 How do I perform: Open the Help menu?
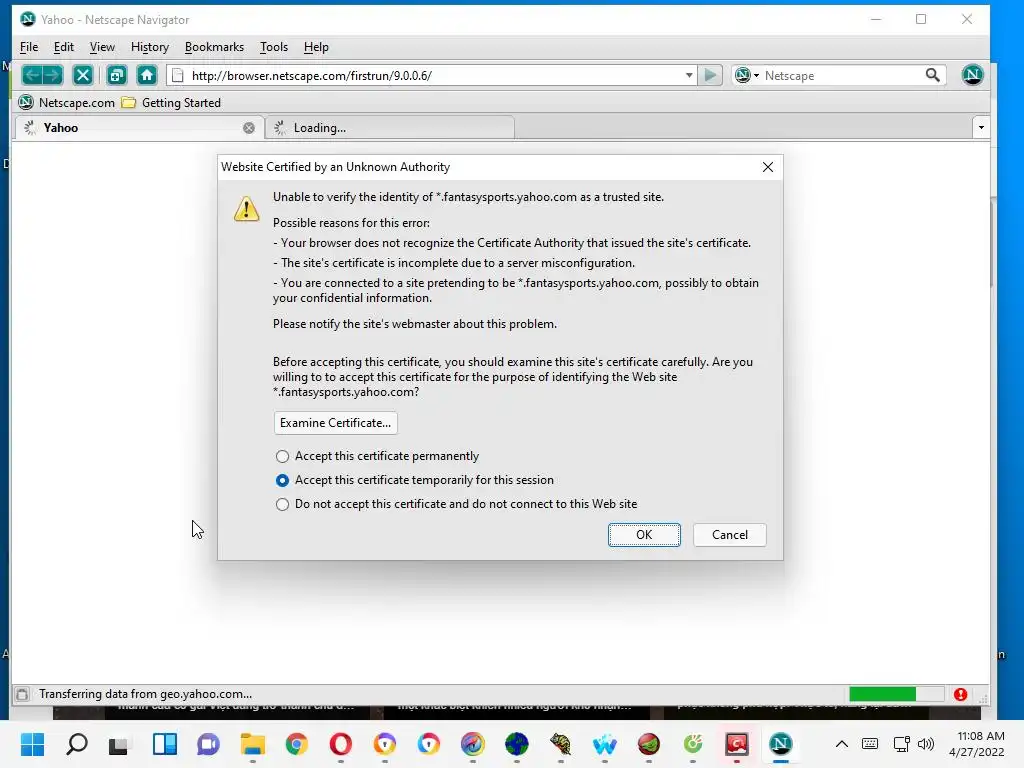tap(316, 47)
